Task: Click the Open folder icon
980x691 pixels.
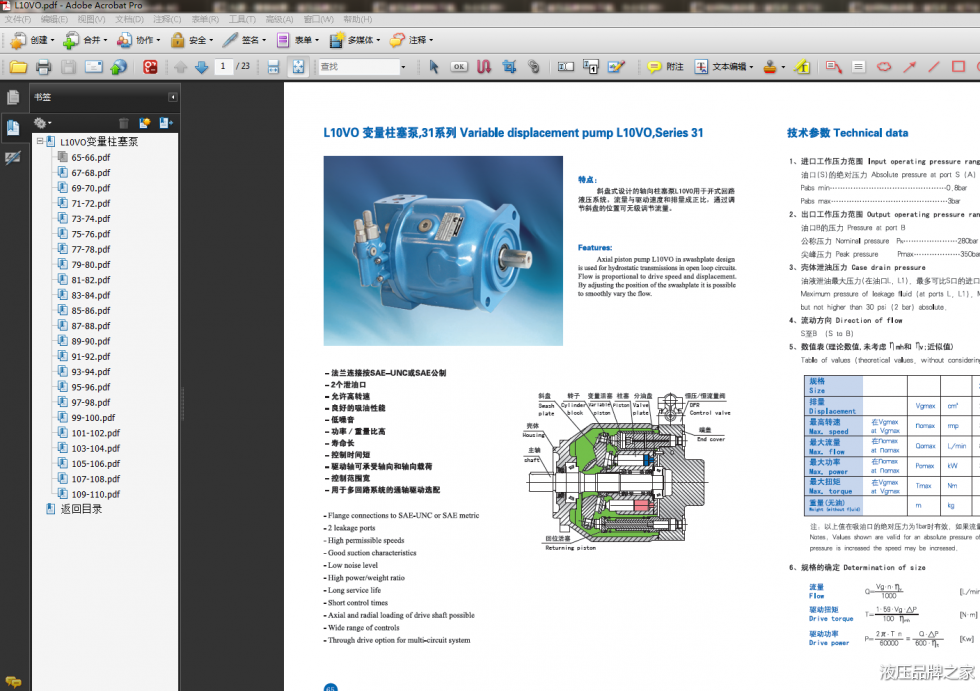Action: (18, 67)
